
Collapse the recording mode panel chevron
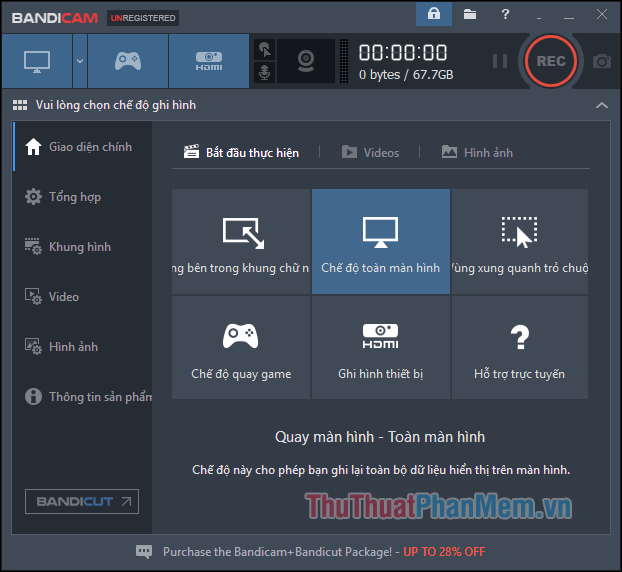[602, 105]
